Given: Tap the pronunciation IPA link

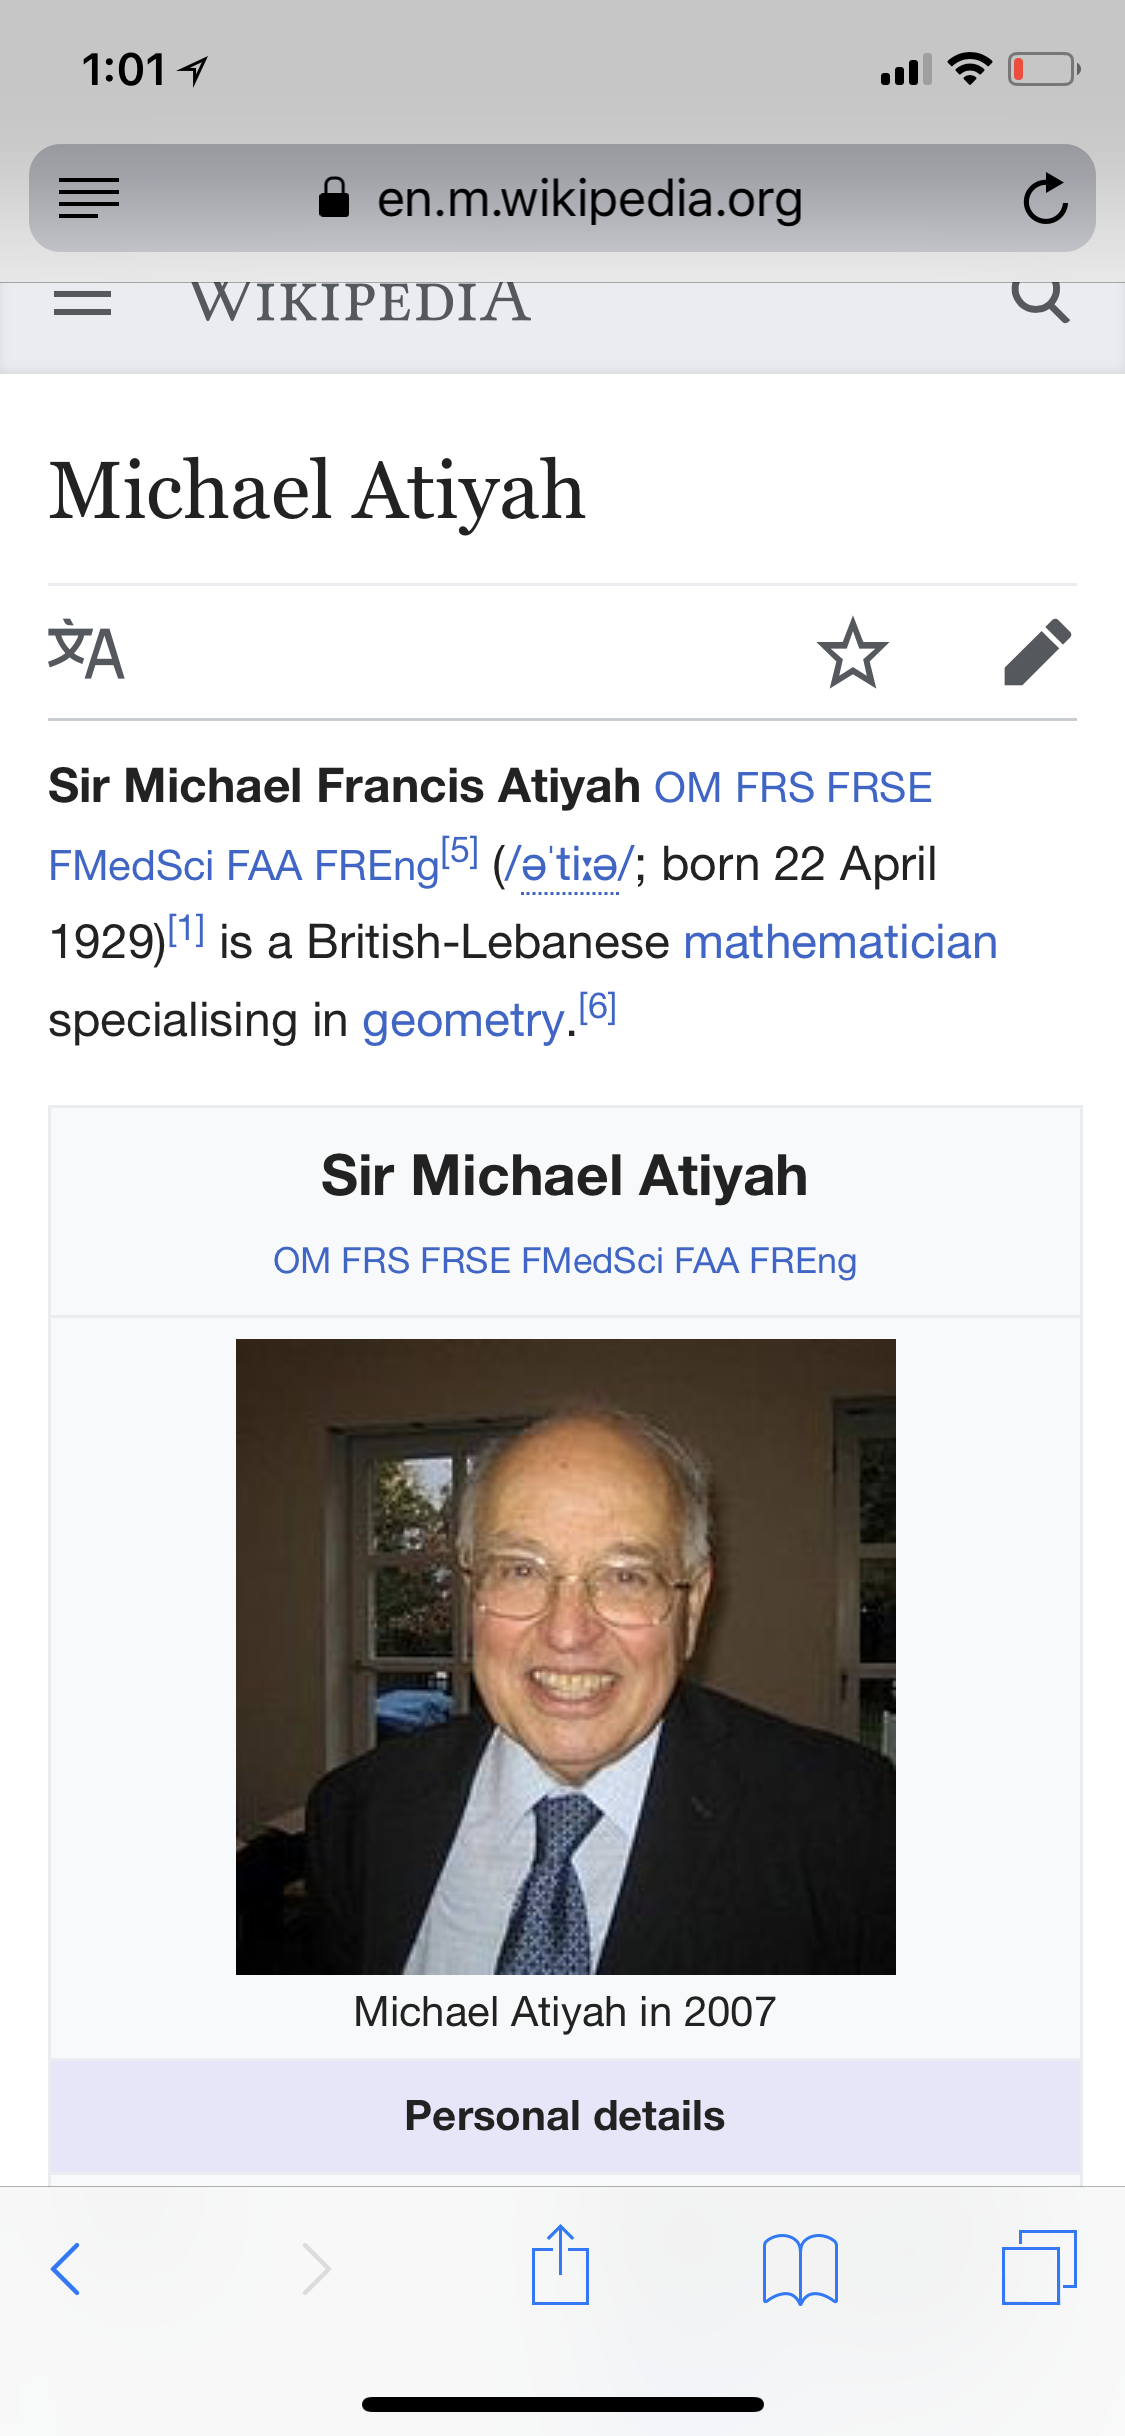Looking at the screenshot, I should coord(570,866).
